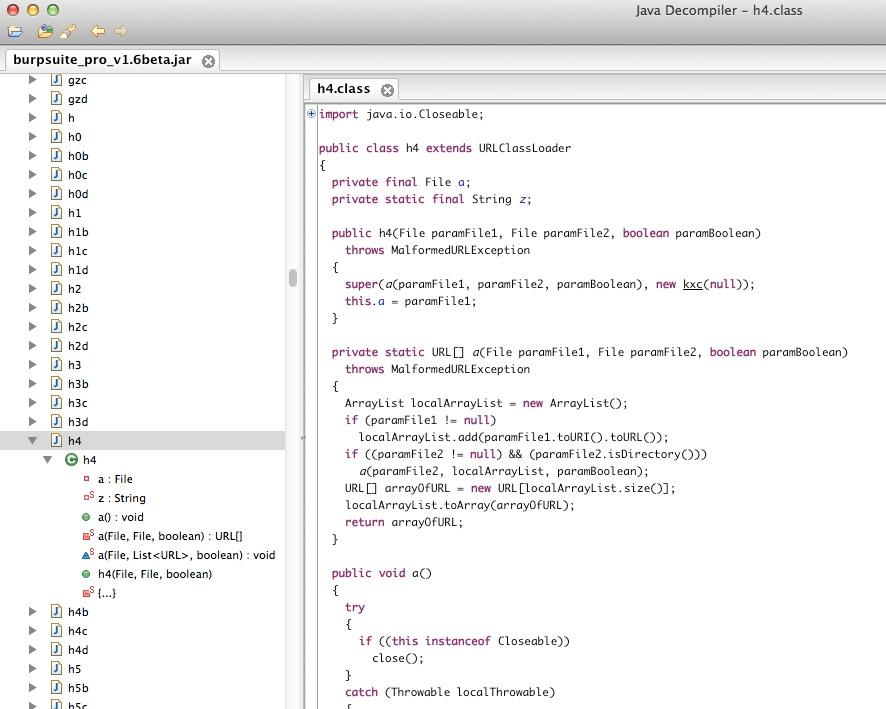Select the 'z : String' field member
Viewport: 886px width, 709px height.
pyautogui.click(x=121, y=498)
